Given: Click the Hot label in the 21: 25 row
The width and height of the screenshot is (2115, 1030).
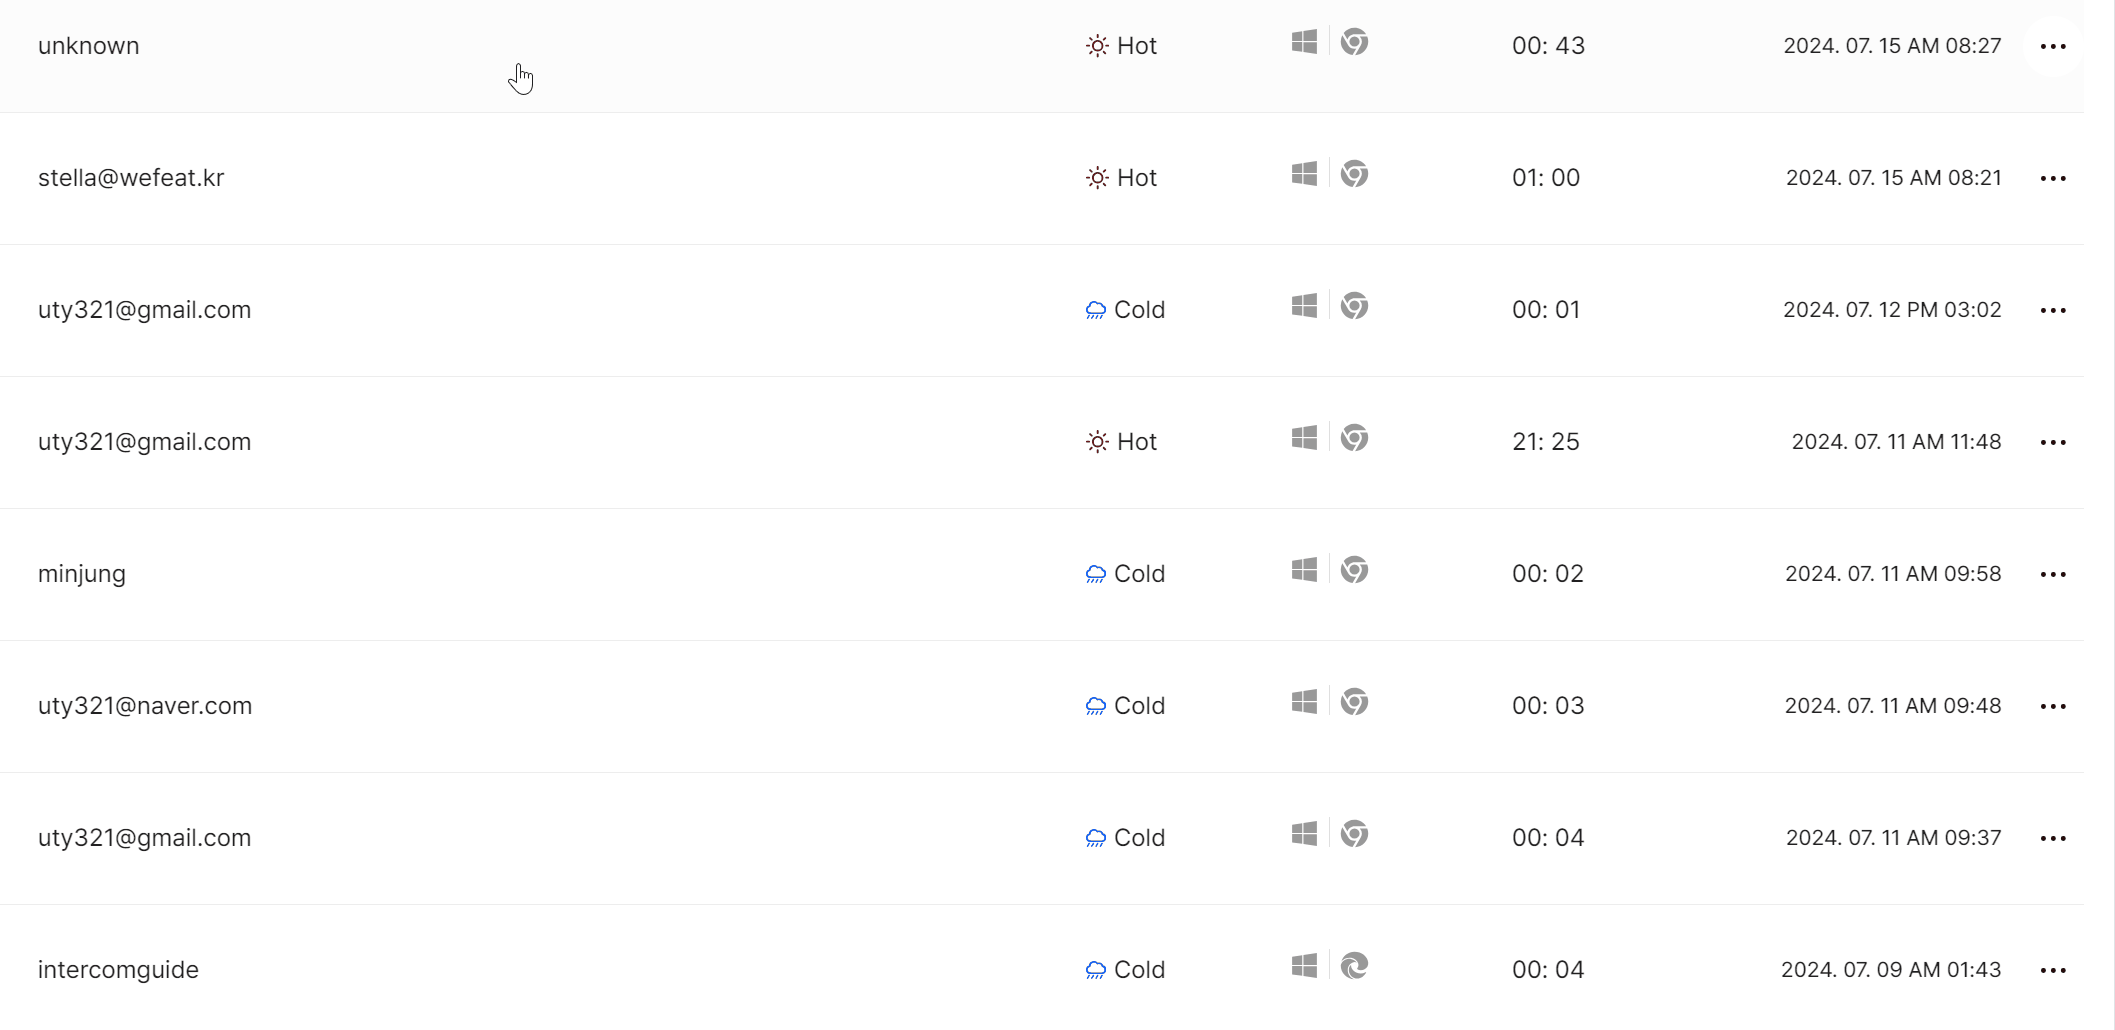Looking at the screenshot, I should click(1136, 442).
